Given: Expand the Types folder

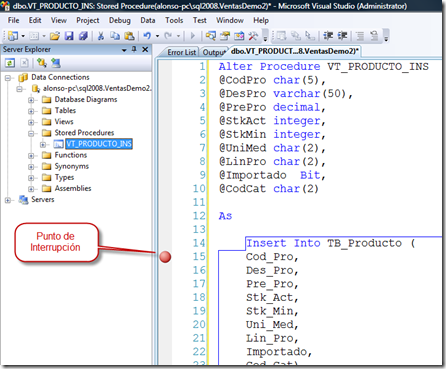Looking at the screenshot, I should tap(31, 178).
